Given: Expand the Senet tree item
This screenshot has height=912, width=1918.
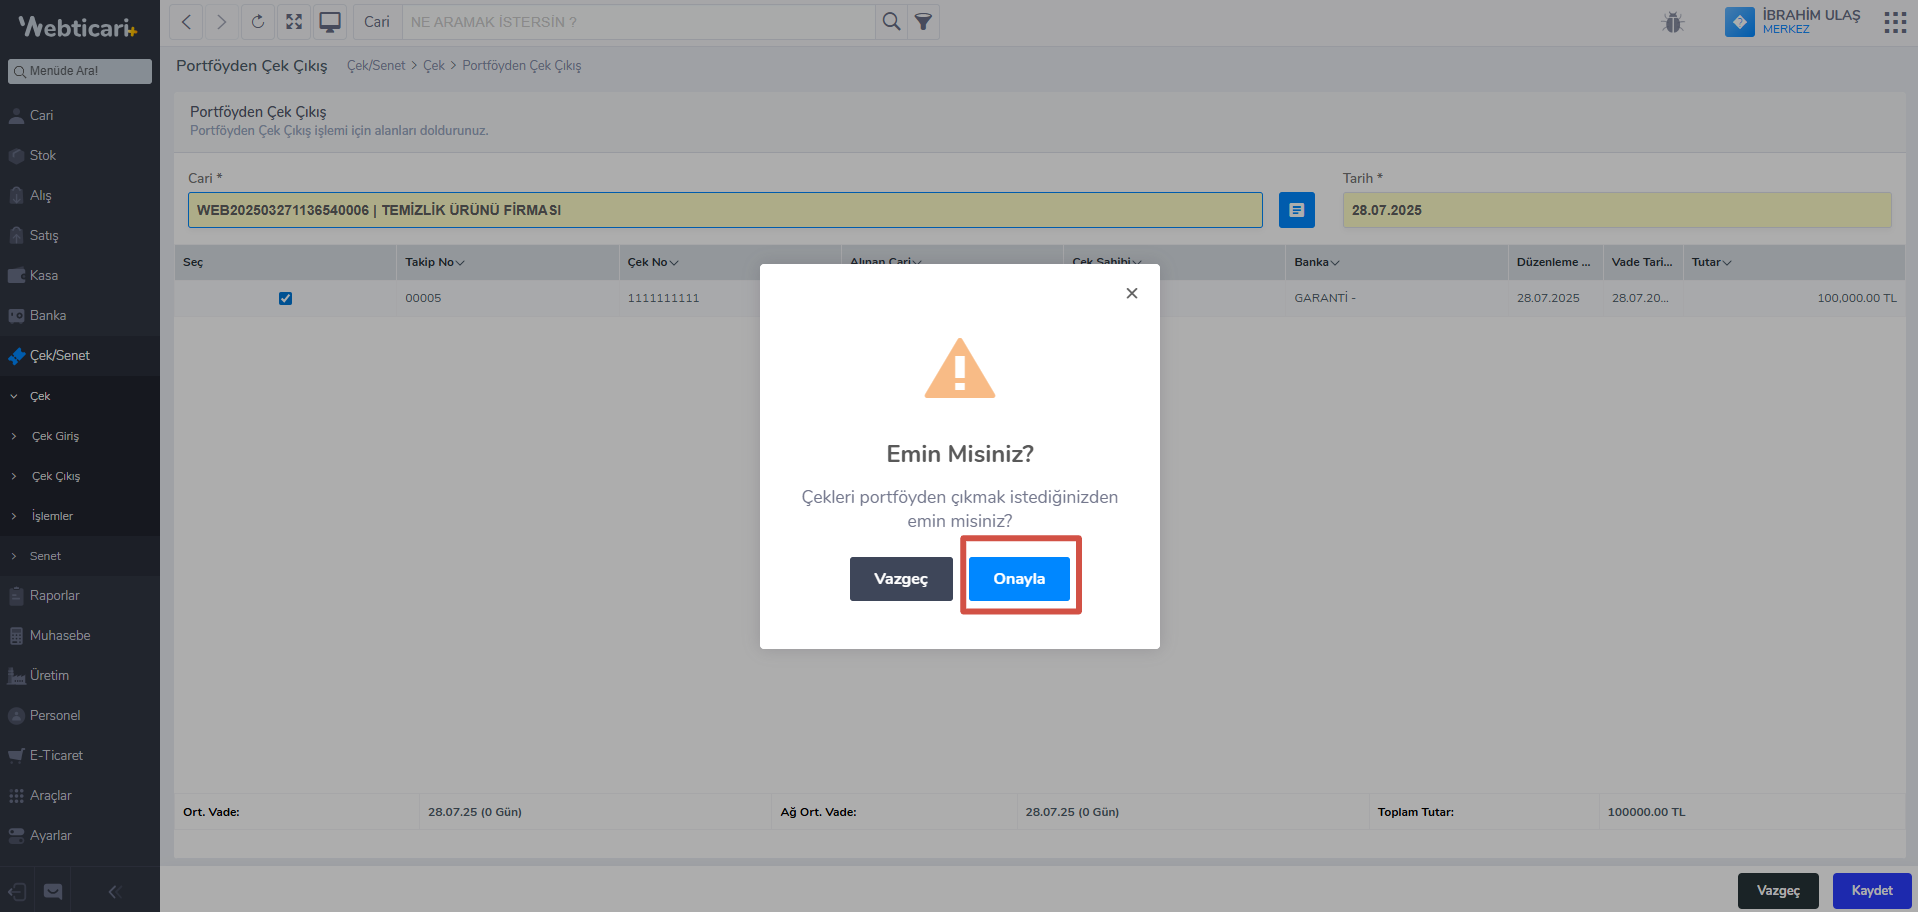Looking at the screenshot, I should (45, 556).
